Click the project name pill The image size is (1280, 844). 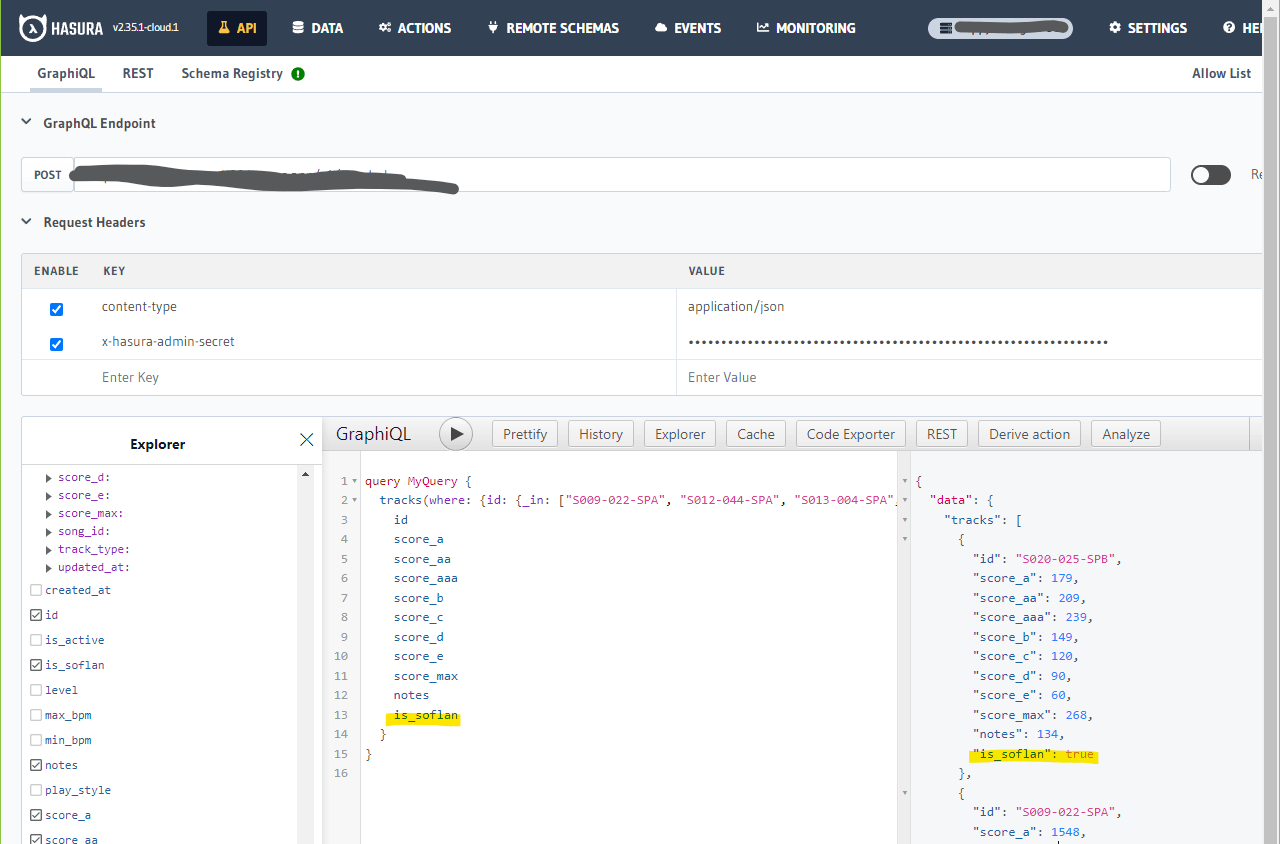click(1000, 28)
